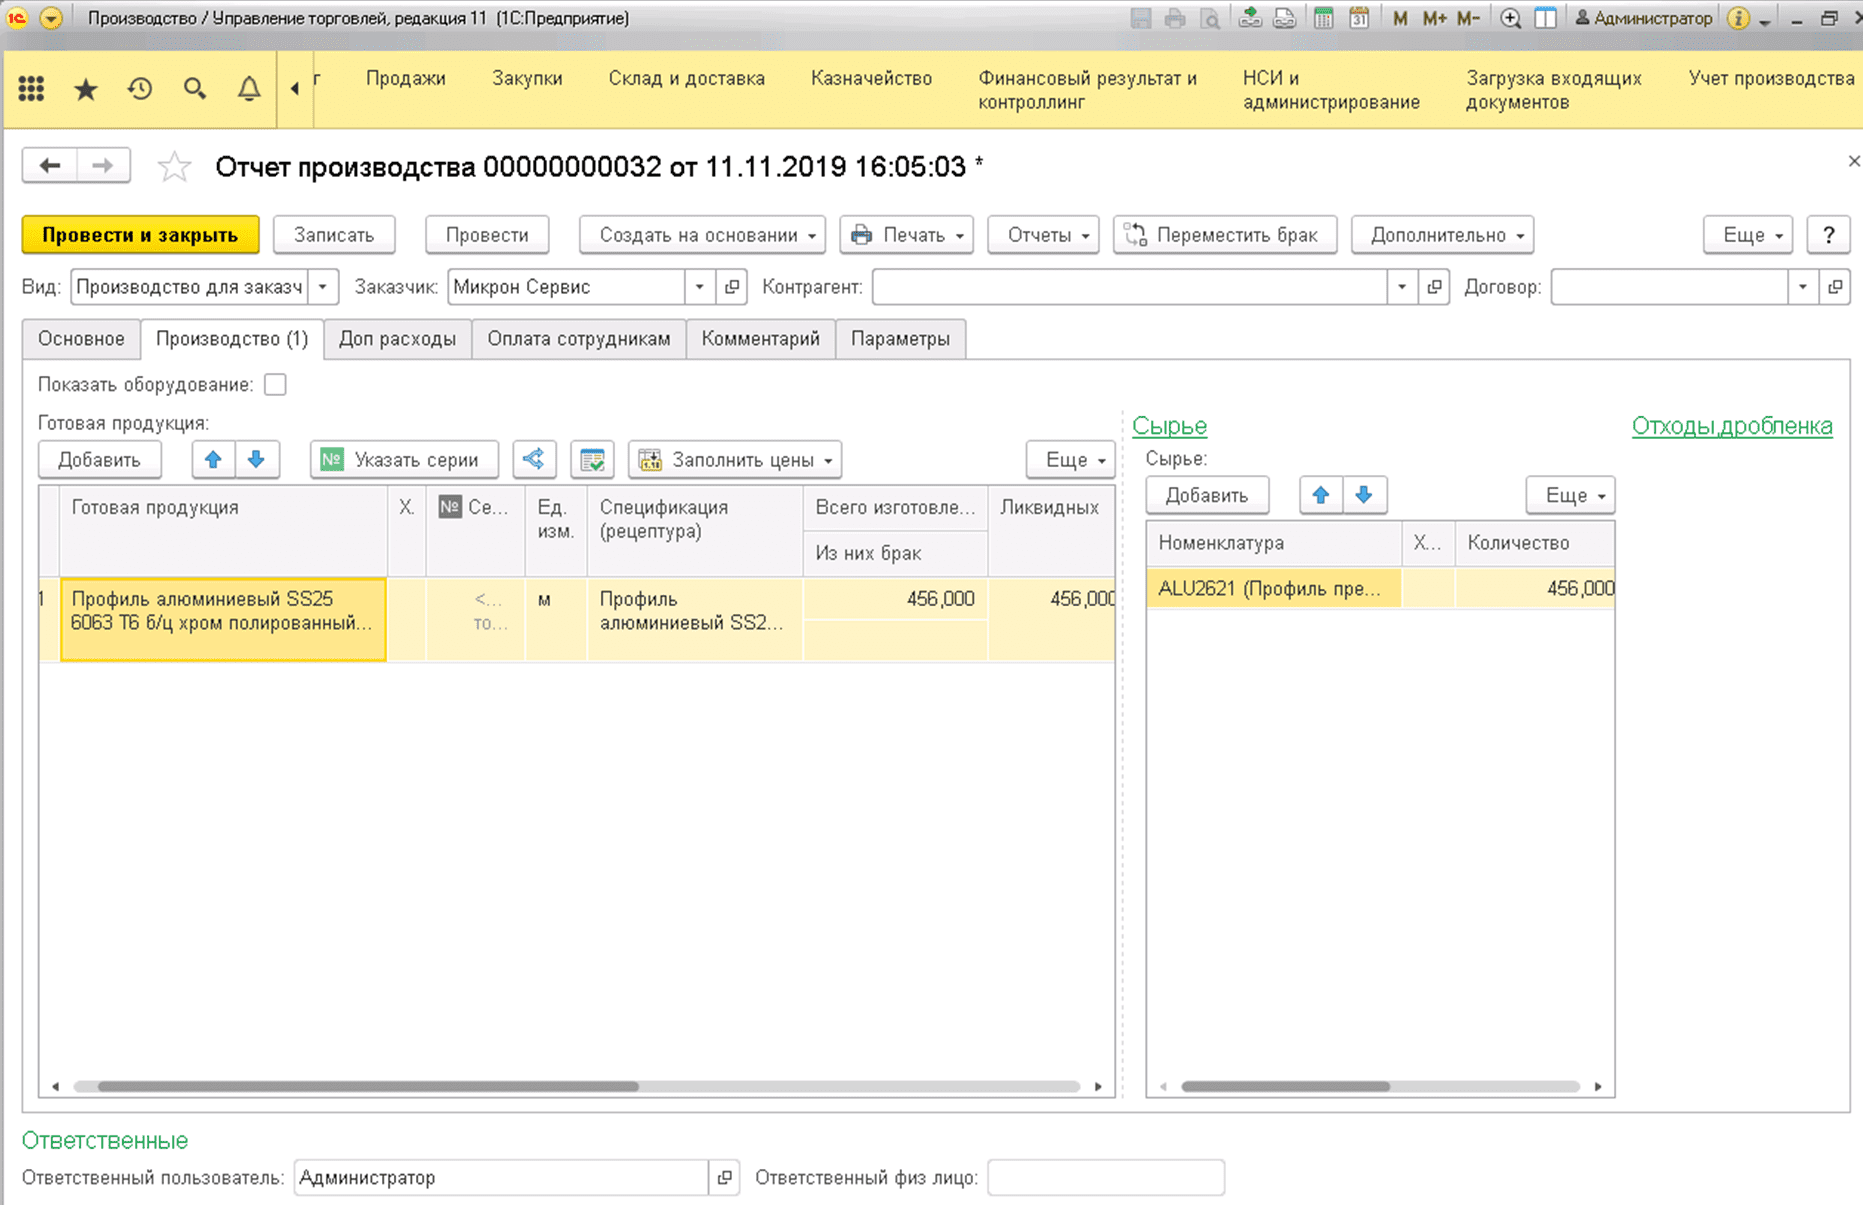The image size is (1863, 1205).
Task: Click raw materials horizontal scrollbar
Action: 1285,1086
